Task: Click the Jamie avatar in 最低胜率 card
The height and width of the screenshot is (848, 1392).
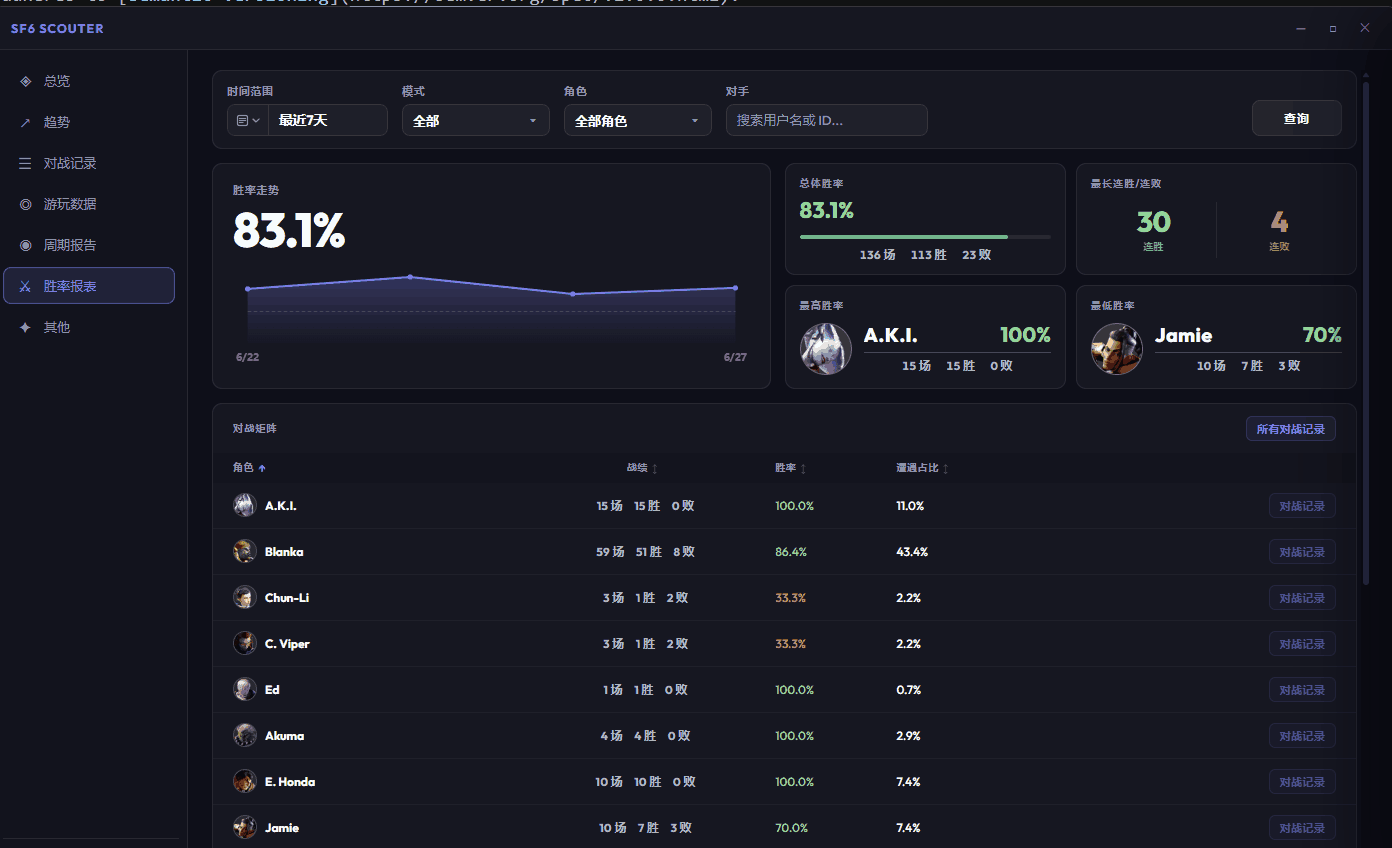Action: pyautogui.click(x=1117, y=349)
